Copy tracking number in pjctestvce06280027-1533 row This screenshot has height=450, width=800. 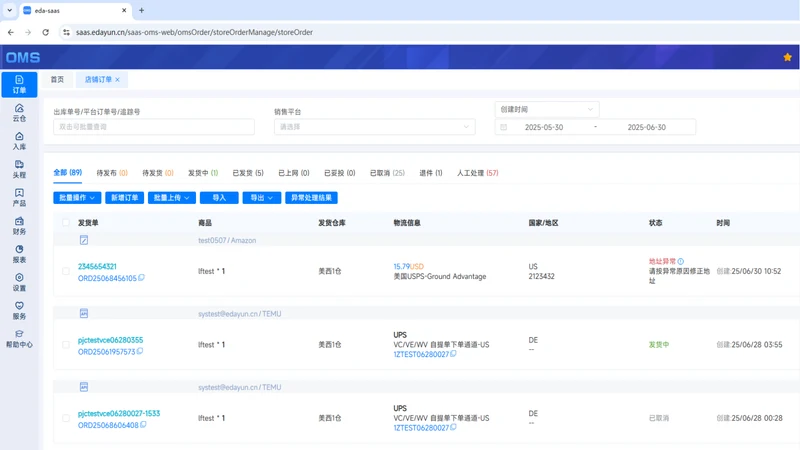tap(453, 427)
